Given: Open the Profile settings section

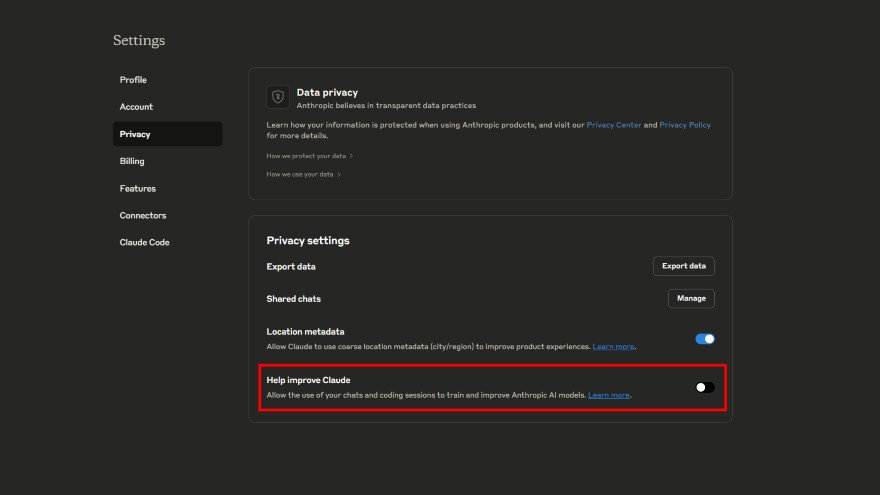Looking at the screenshot, I should [133, 80].
